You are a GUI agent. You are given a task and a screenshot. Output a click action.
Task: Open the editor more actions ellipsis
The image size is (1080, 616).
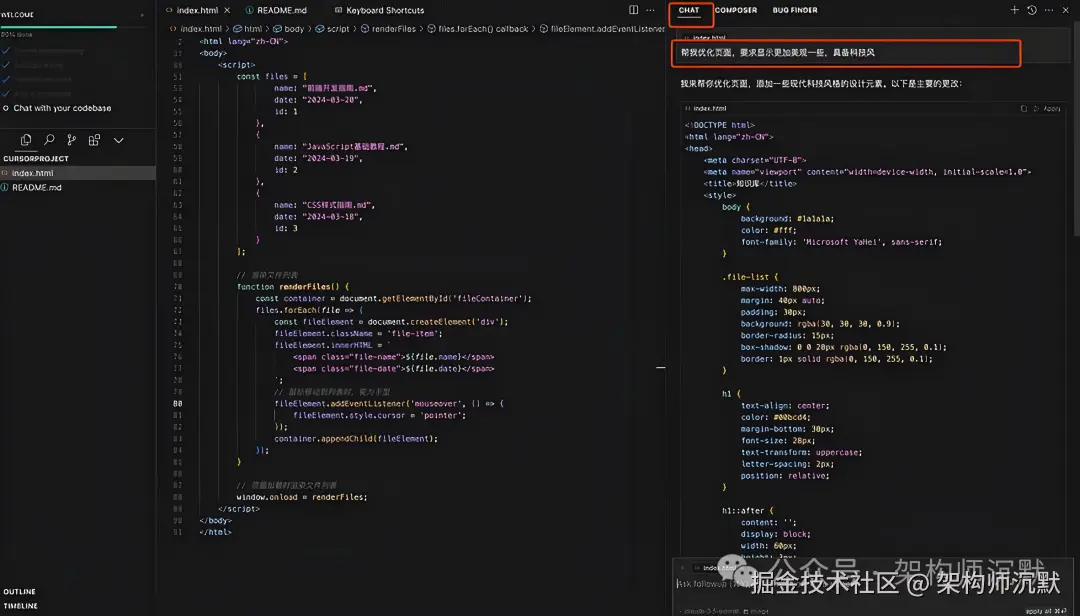(650, 10)
